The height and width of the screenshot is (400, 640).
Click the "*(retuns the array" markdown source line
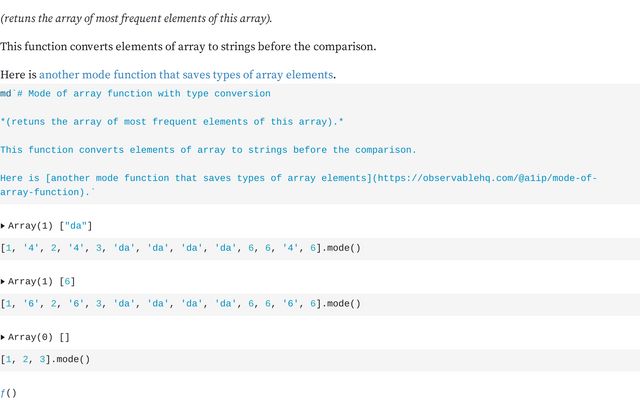172,122
